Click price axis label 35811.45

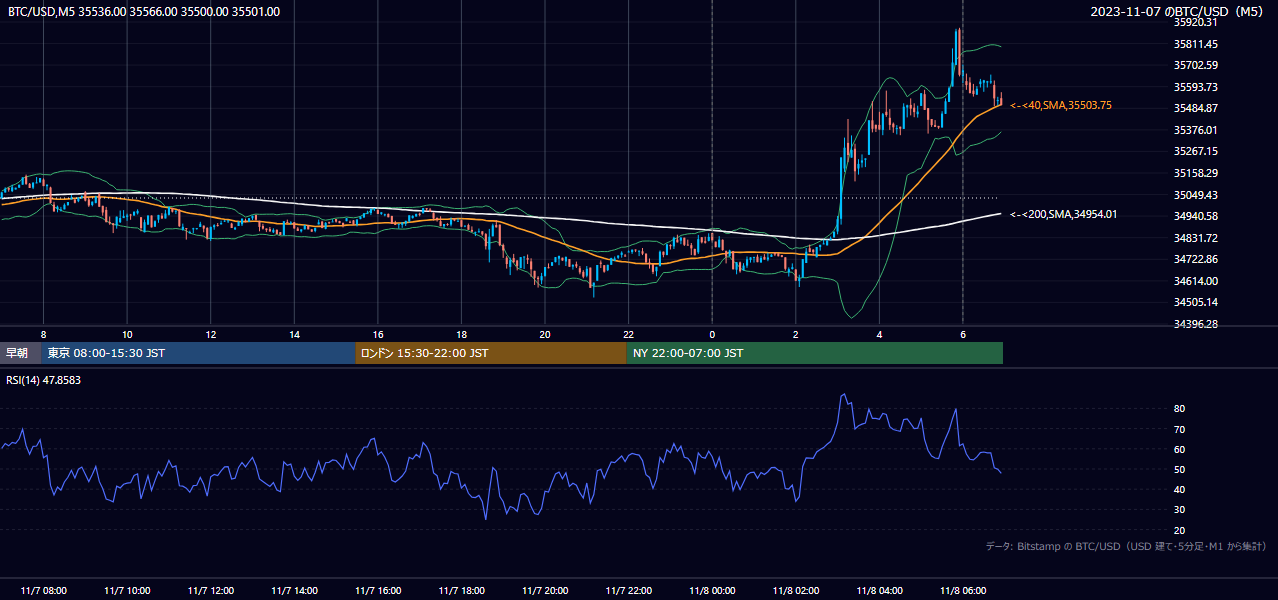point(1196,44)
